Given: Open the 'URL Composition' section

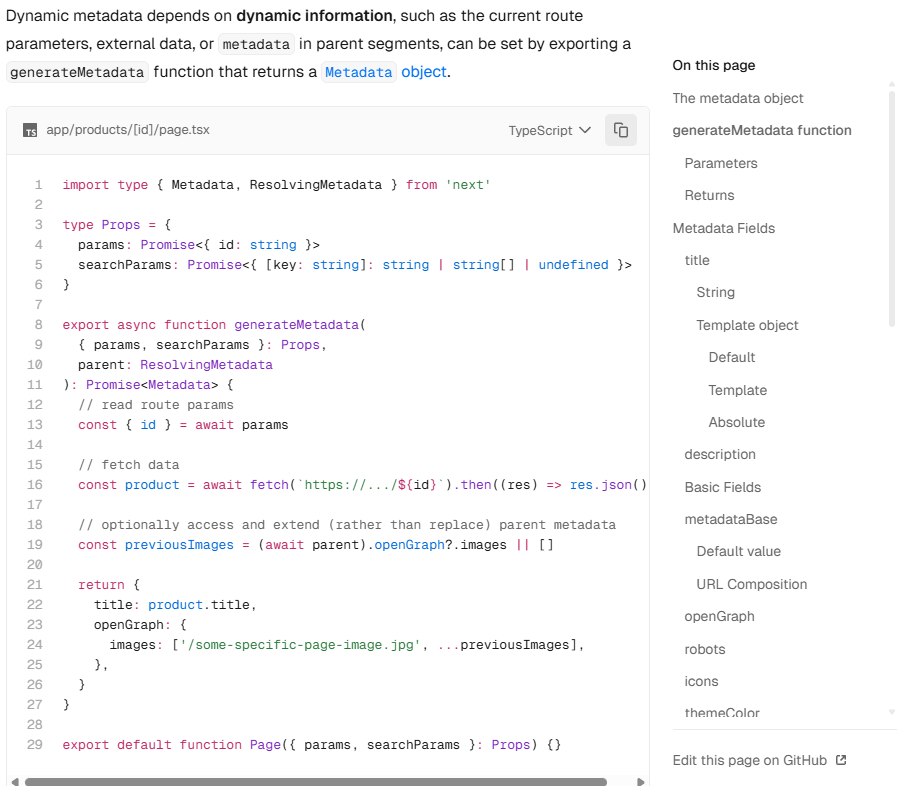Looking at the screenshot, I should 749,584.
